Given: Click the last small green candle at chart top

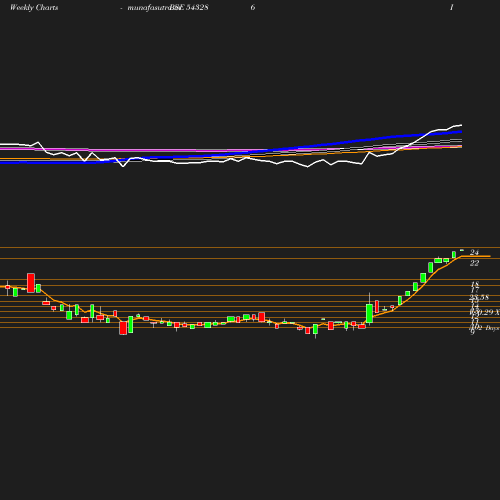Looking at the screenshot, I should pos(462,250).
